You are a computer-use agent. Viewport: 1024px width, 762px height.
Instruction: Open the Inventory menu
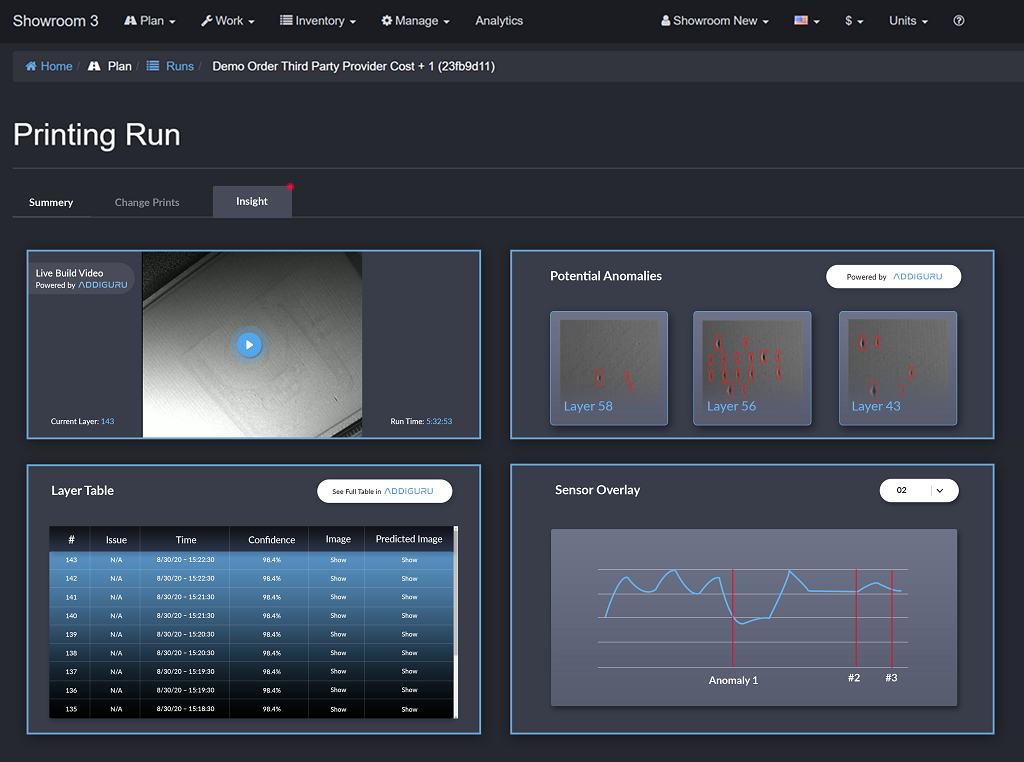pos(317,21)
